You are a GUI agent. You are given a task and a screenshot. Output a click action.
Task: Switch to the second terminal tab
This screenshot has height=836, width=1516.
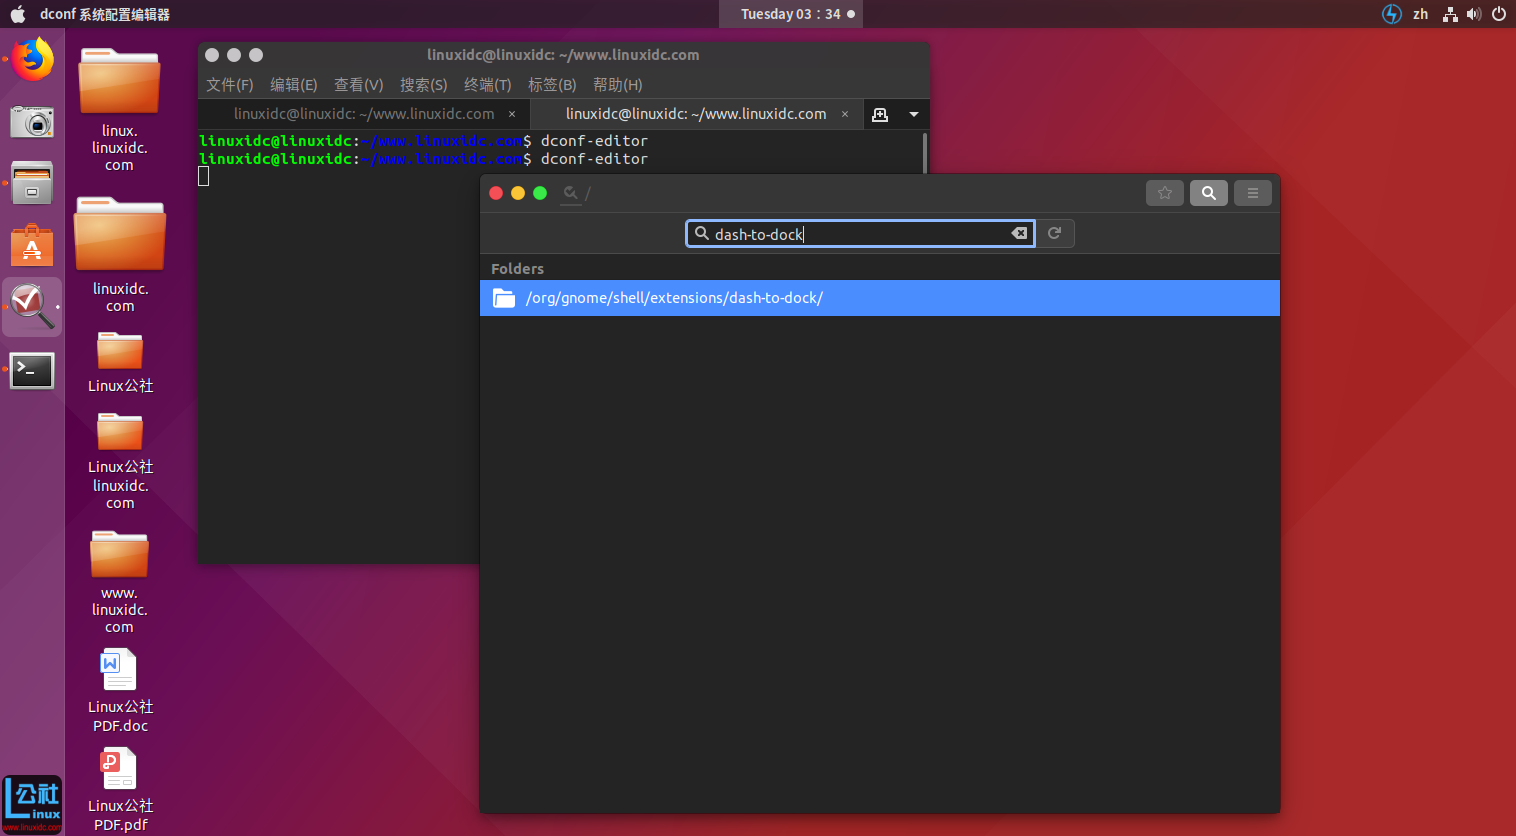point(696,114)
